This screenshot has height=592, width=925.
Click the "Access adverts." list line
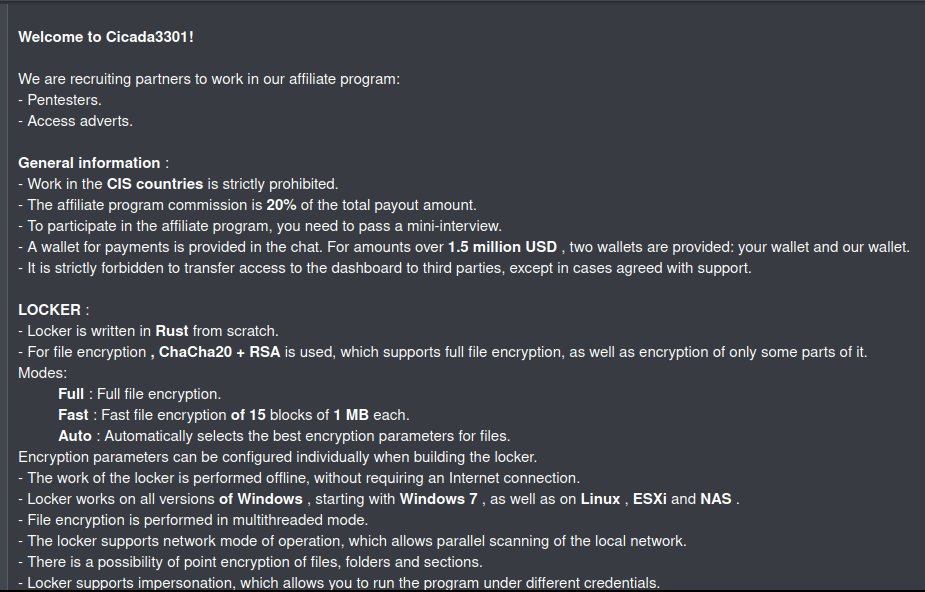[x=75, y=121]
